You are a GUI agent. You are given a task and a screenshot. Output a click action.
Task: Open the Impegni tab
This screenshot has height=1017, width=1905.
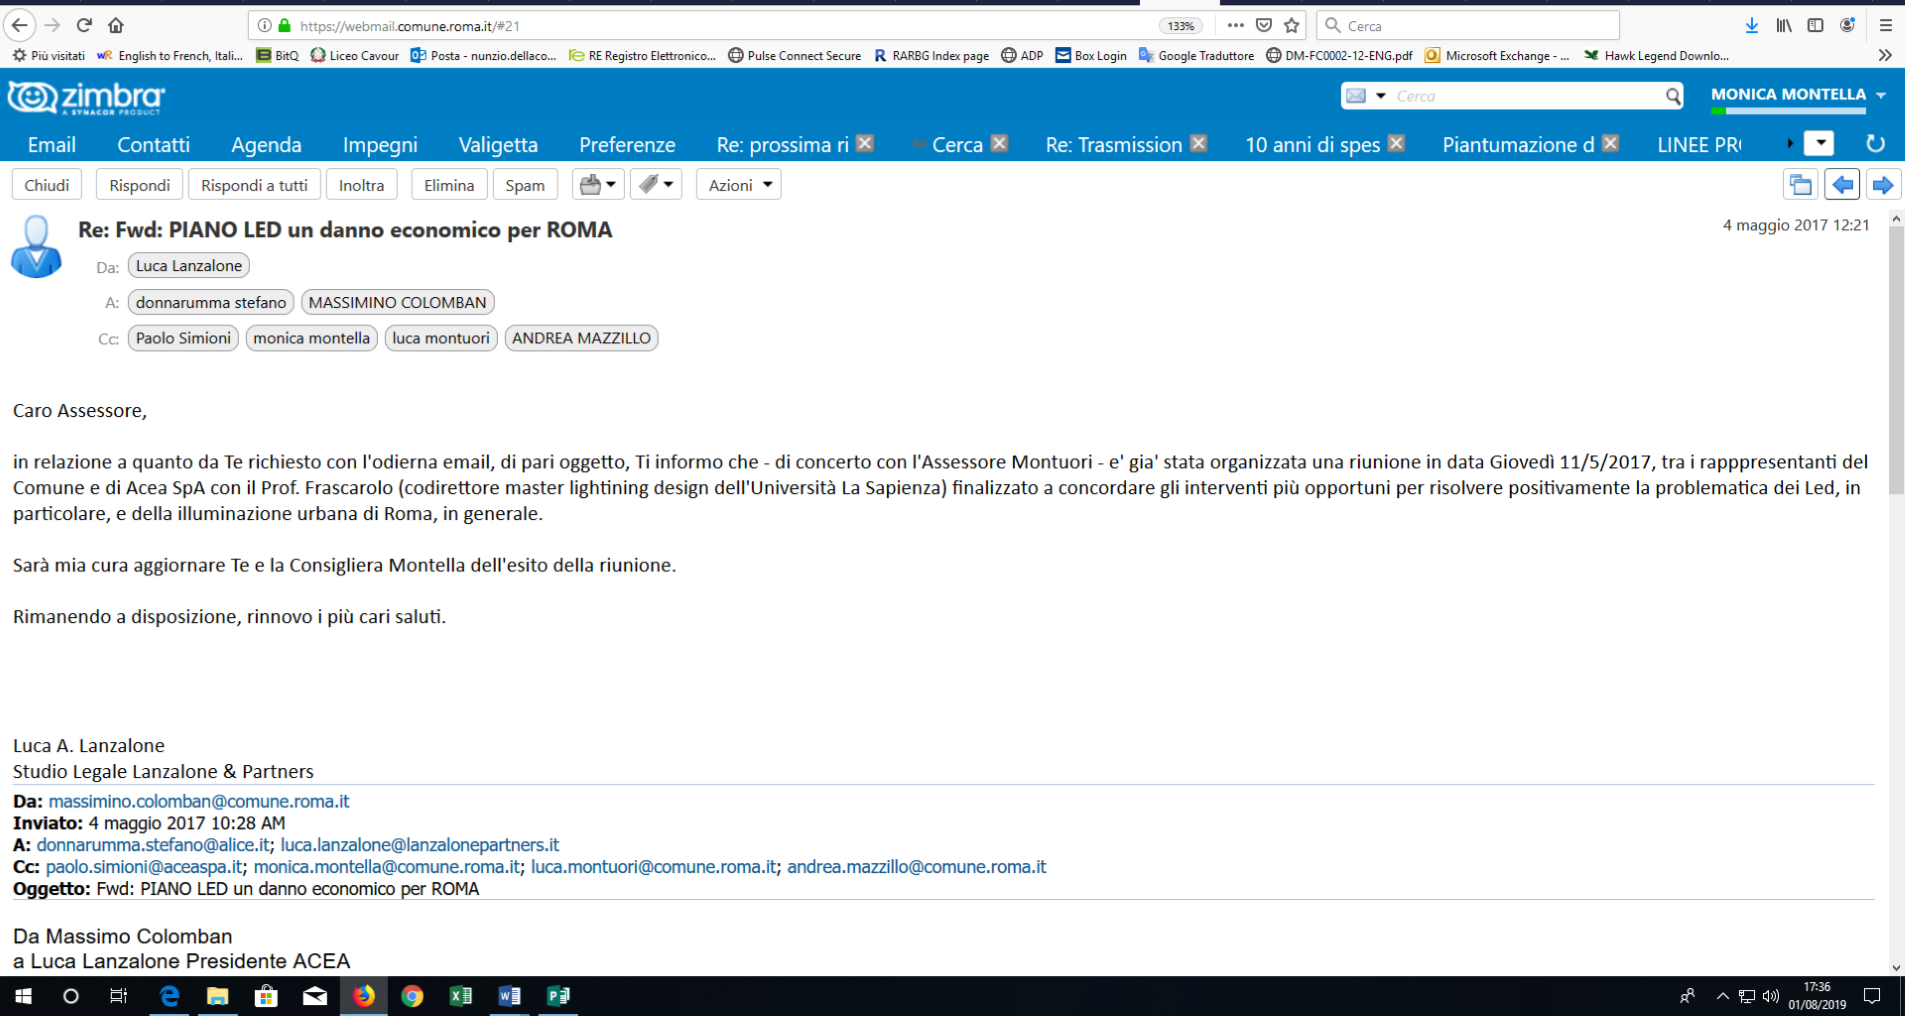coord(380,145)
